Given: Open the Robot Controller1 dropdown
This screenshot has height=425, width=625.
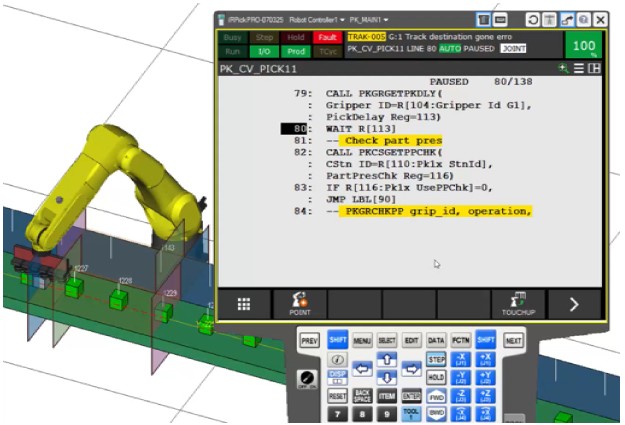Looking at the screenshot, I should coord(317,19).
